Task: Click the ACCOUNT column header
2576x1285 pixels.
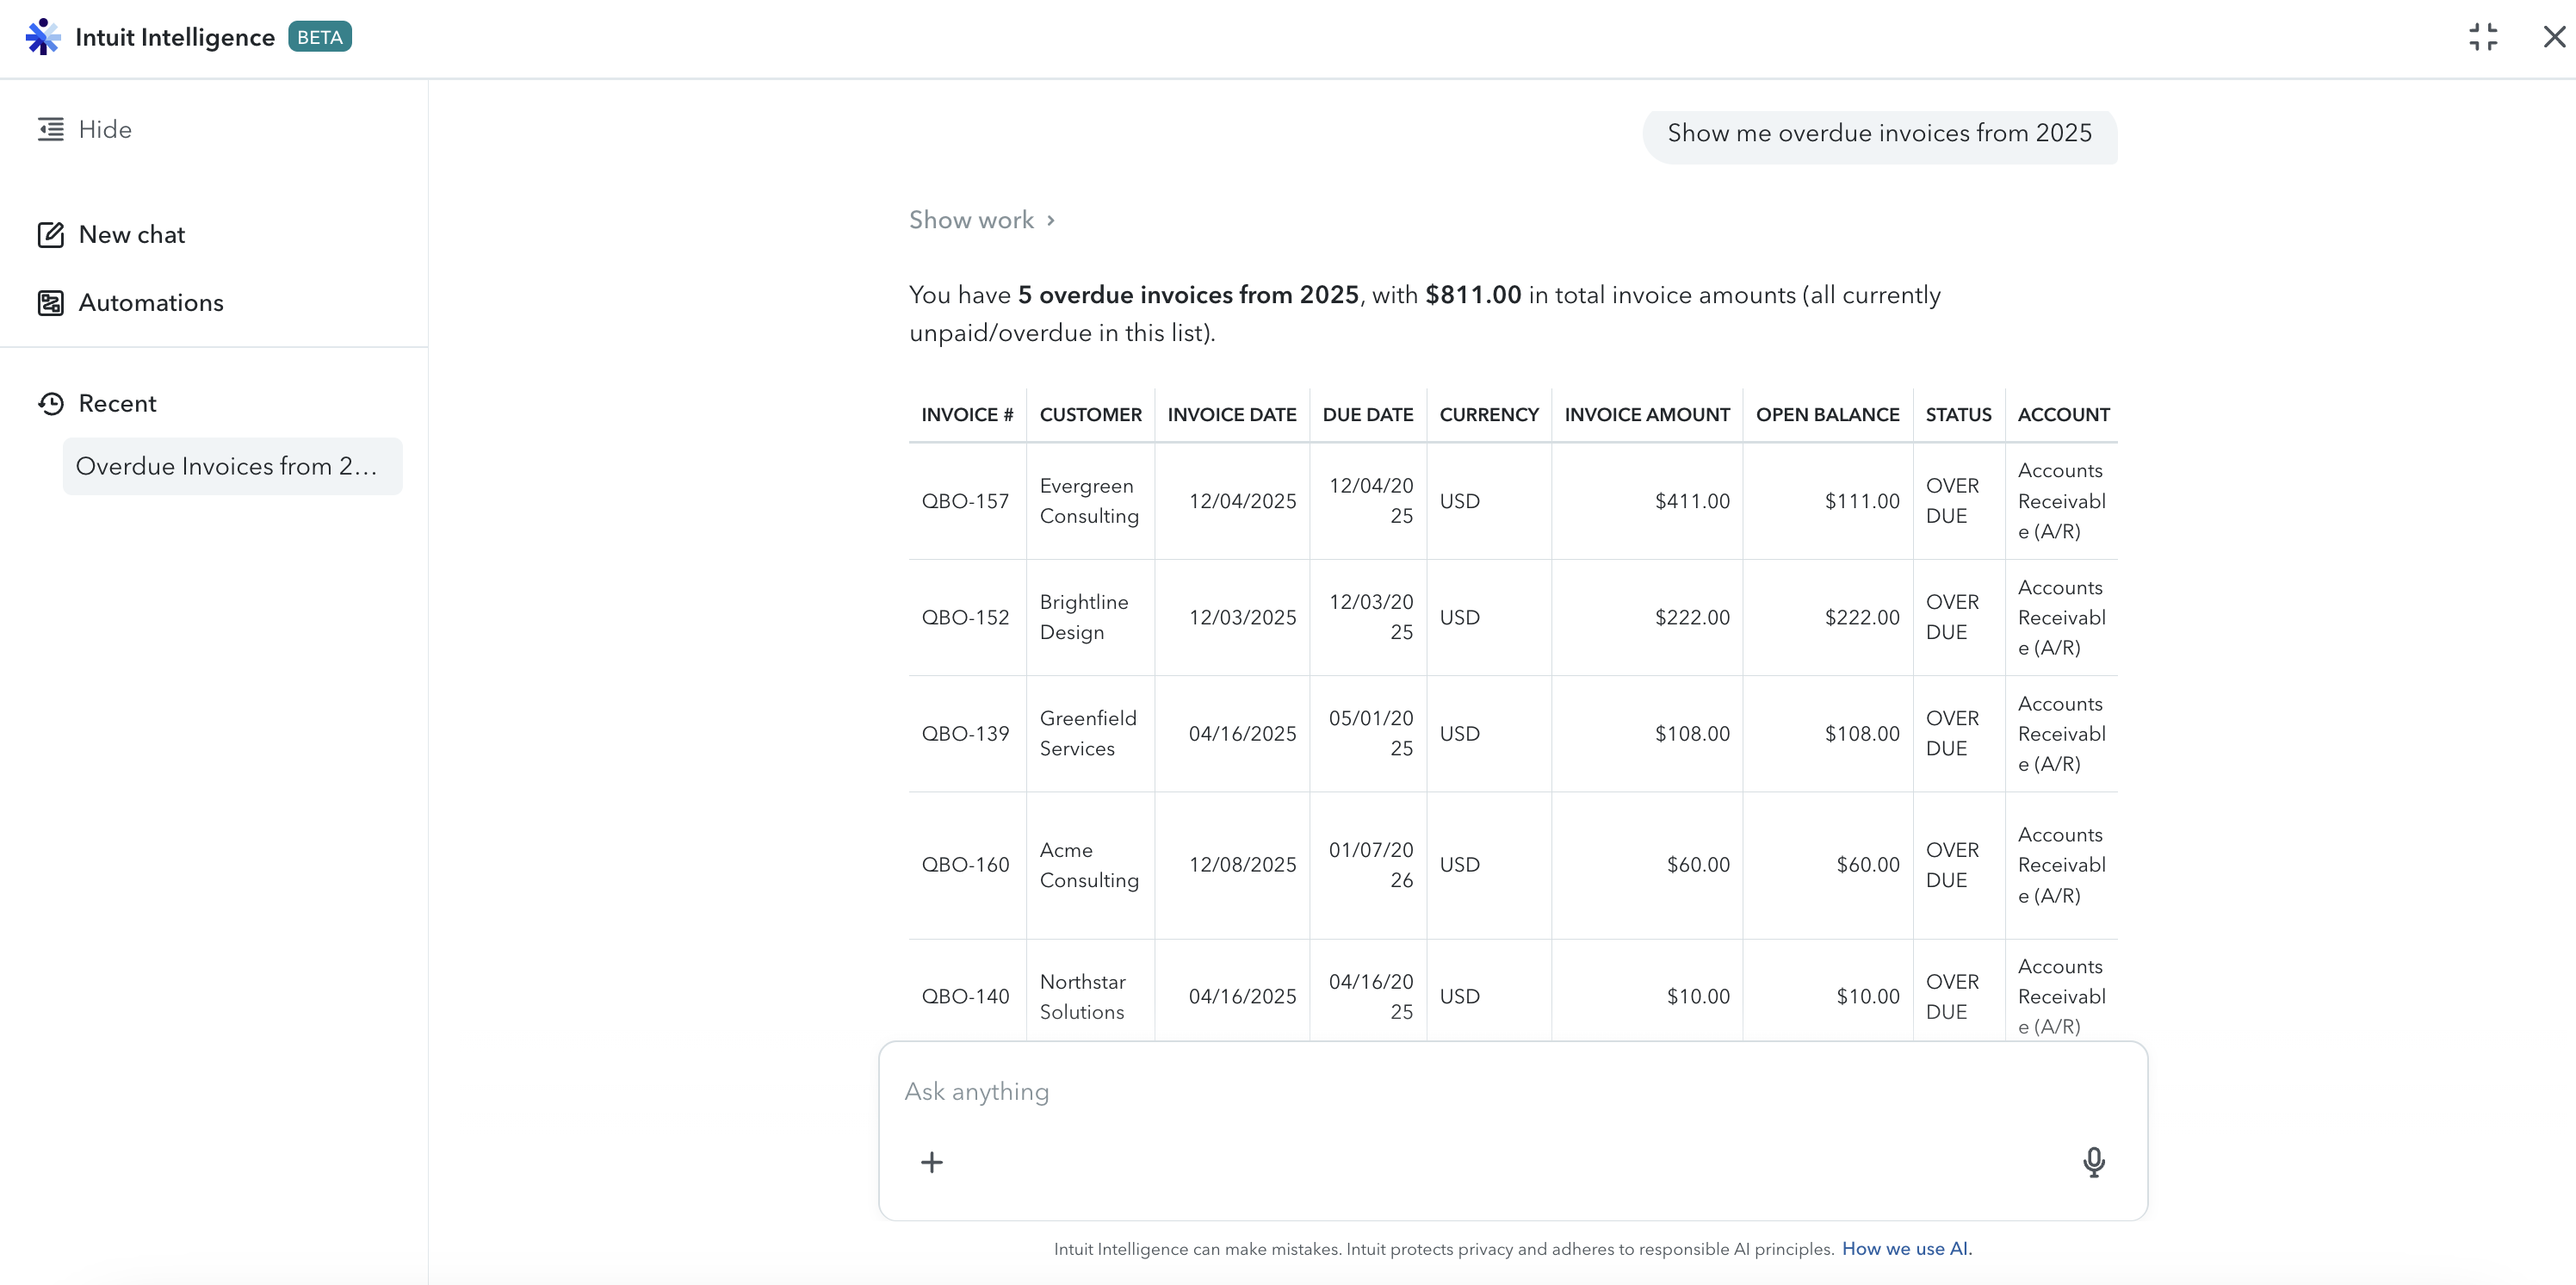Action: [x=2063, y=415]
